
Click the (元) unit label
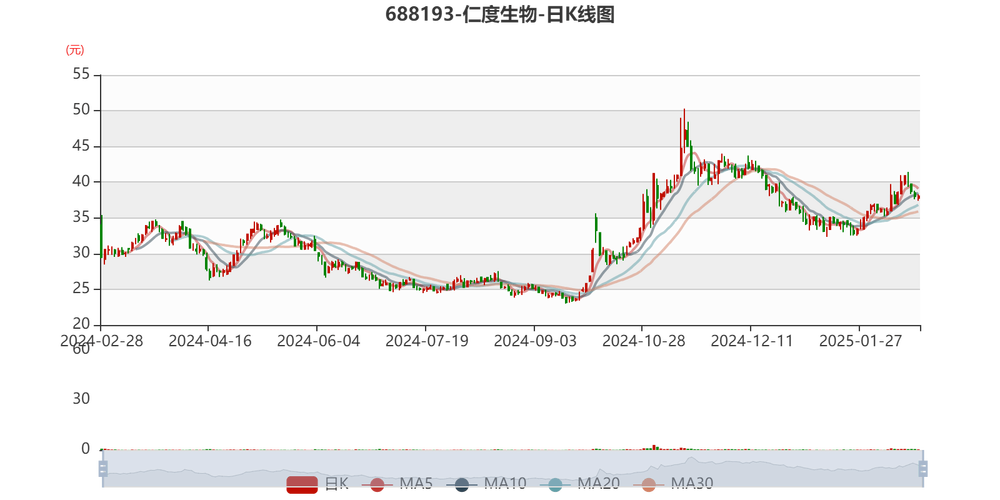tap(75, 50)
